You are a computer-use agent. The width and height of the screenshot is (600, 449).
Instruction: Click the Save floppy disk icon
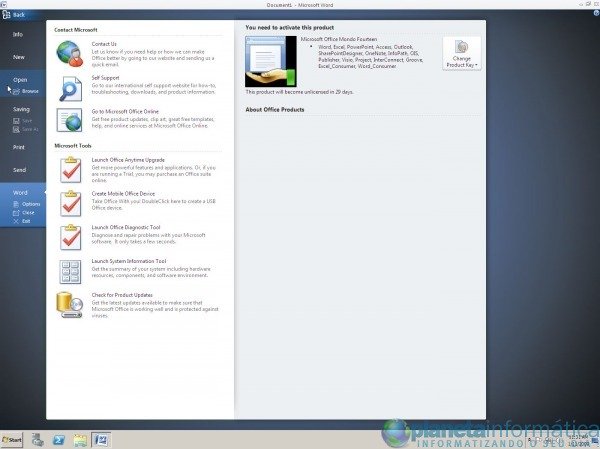point(16,121)
